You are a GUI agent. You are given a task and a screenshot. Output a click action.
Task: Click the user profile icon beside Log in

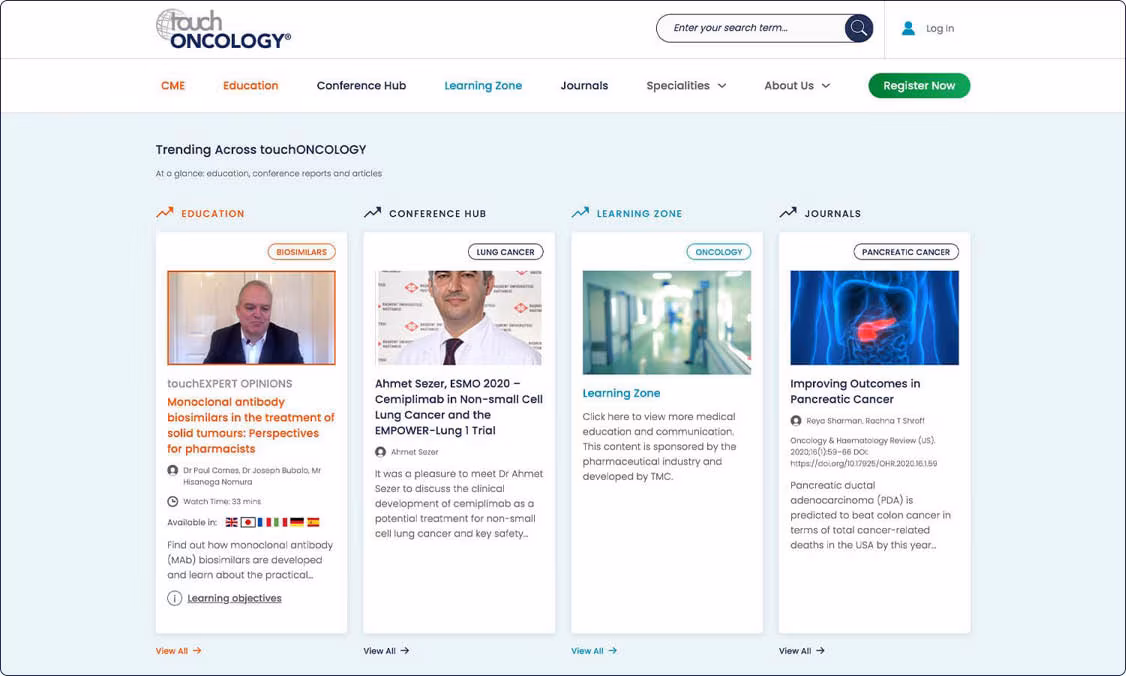point(908,28)
